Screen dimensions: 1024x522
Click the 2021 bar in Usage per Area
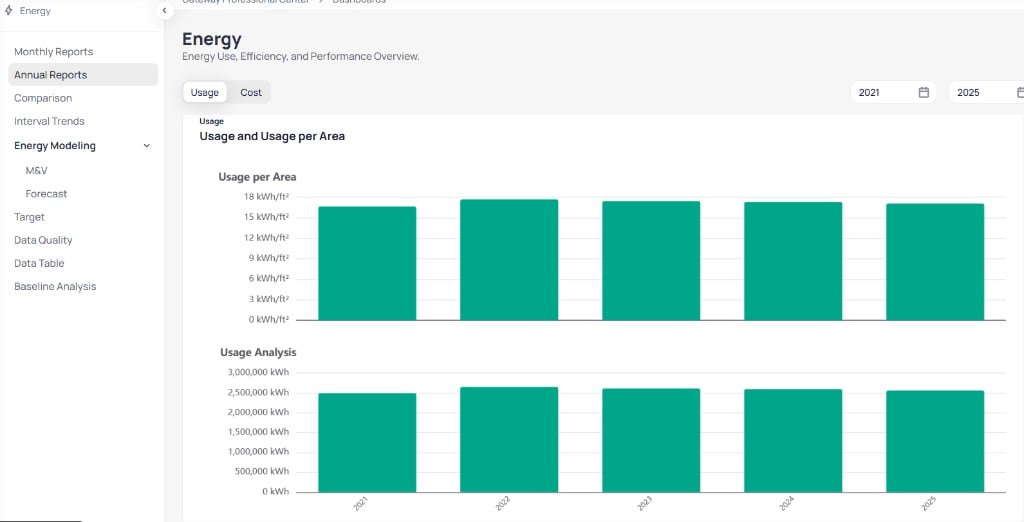(x=367, y=263)
